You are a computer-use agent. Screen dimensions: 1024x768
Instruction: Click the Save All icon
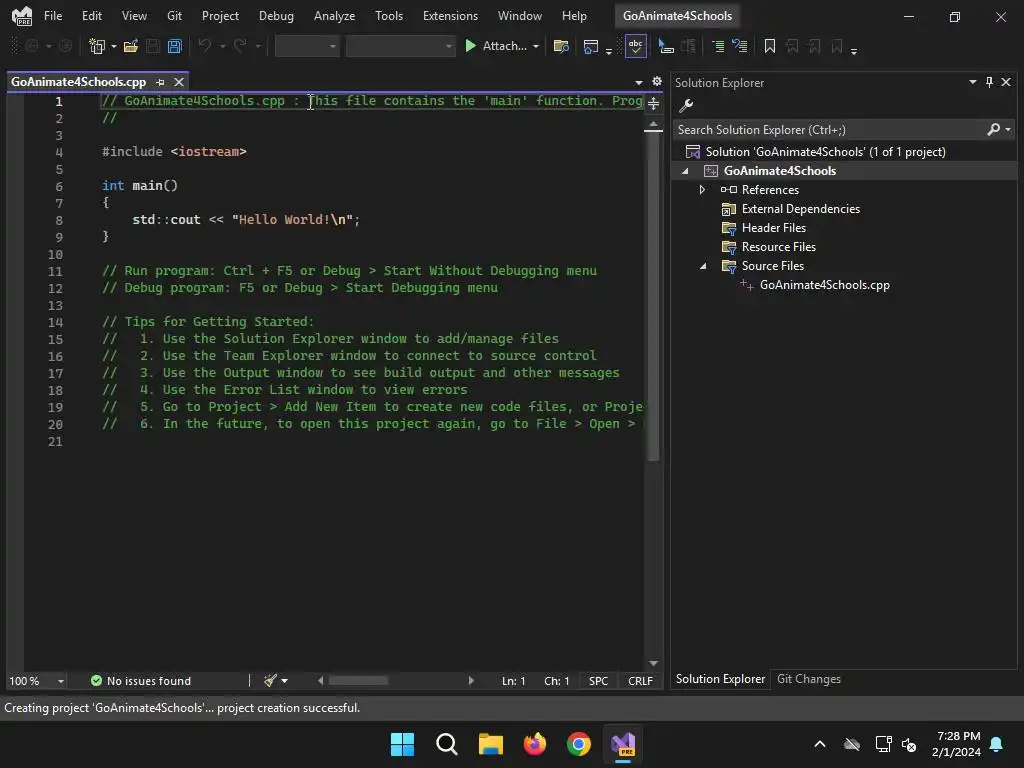click(174, 46)
